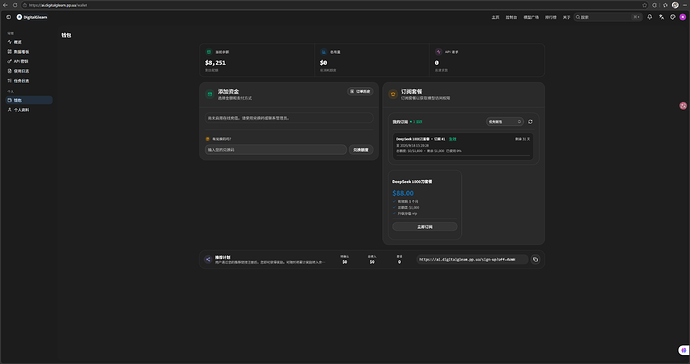
Task: Bookmark this page with the star icon
Action: pyautogui.click(x=645, y=5)
